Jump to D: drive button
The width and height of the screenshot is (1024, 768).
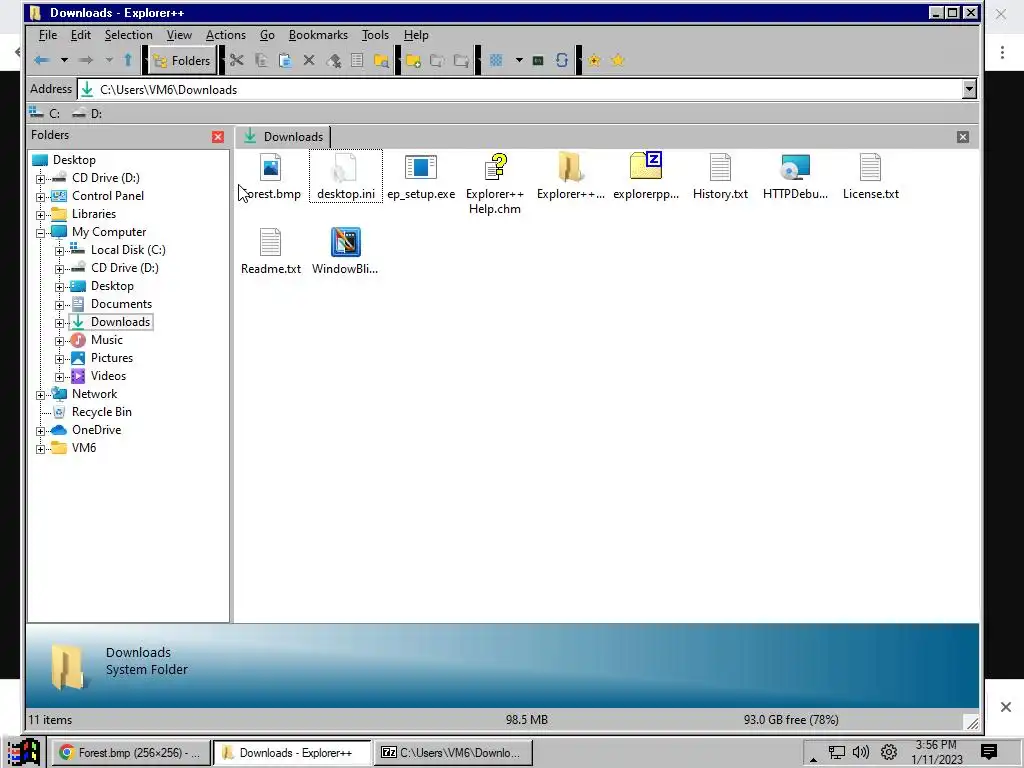click(87, 113)
